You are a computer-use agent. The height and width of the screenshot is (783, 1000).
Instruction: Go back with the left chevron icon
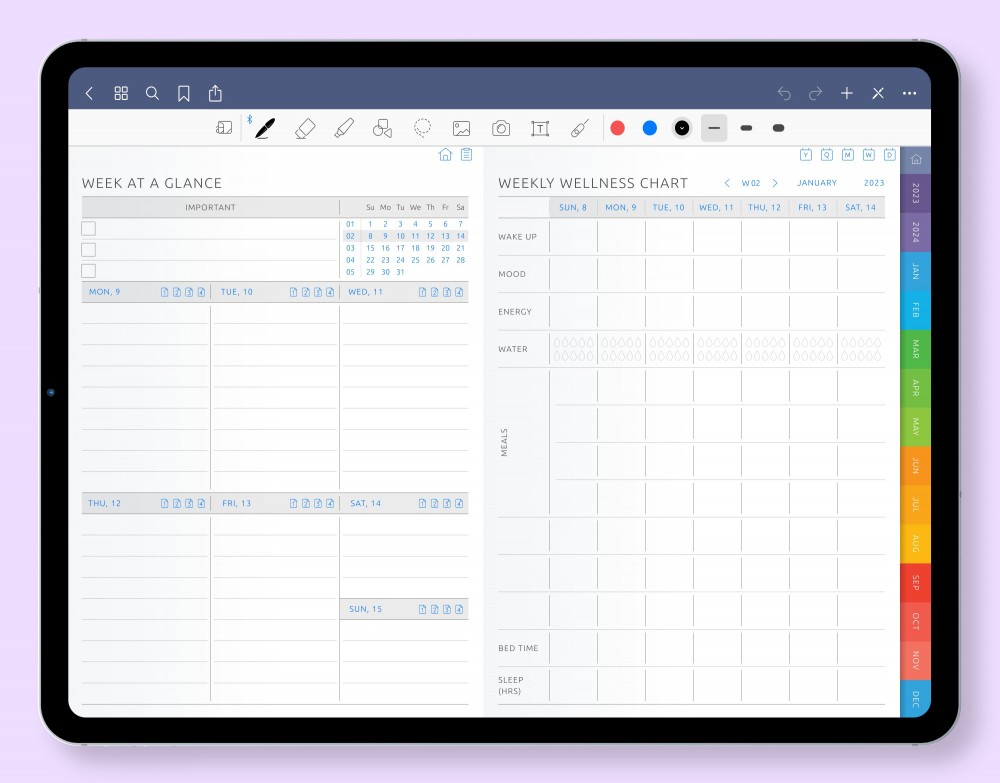click(x=89, y=94)
